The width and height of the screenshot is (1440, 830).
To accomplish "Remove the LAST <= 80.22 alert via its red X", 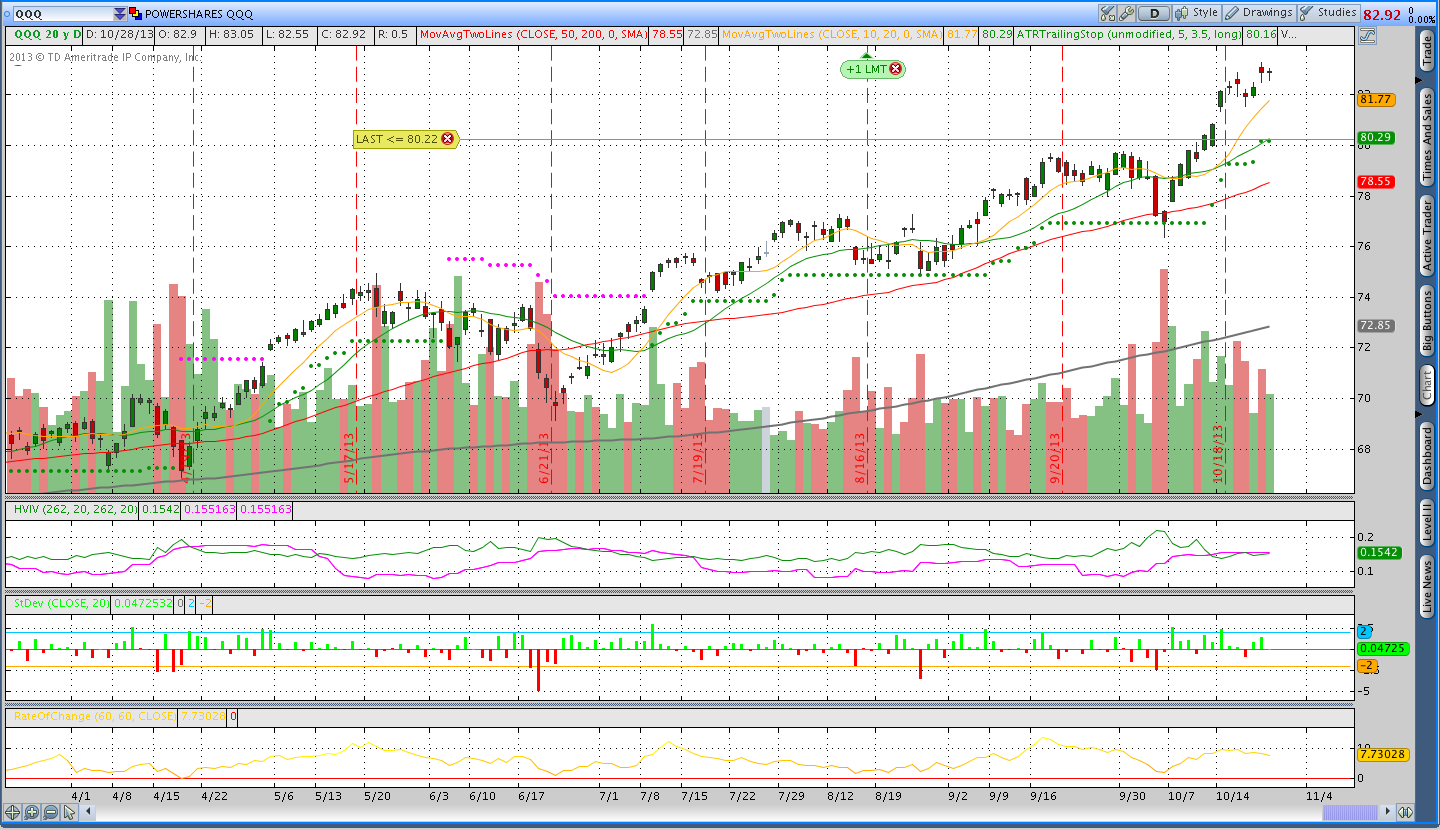I will (447, 139).
